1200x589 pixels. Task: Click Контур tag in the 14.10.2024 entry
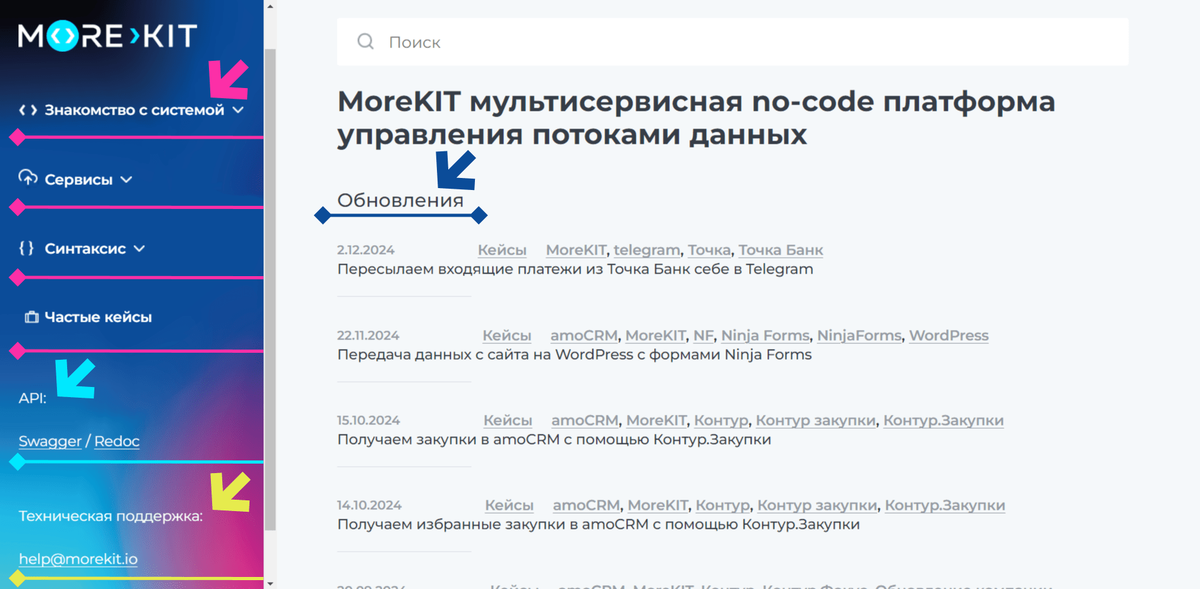pyautogui.click(x=723, y=505)
